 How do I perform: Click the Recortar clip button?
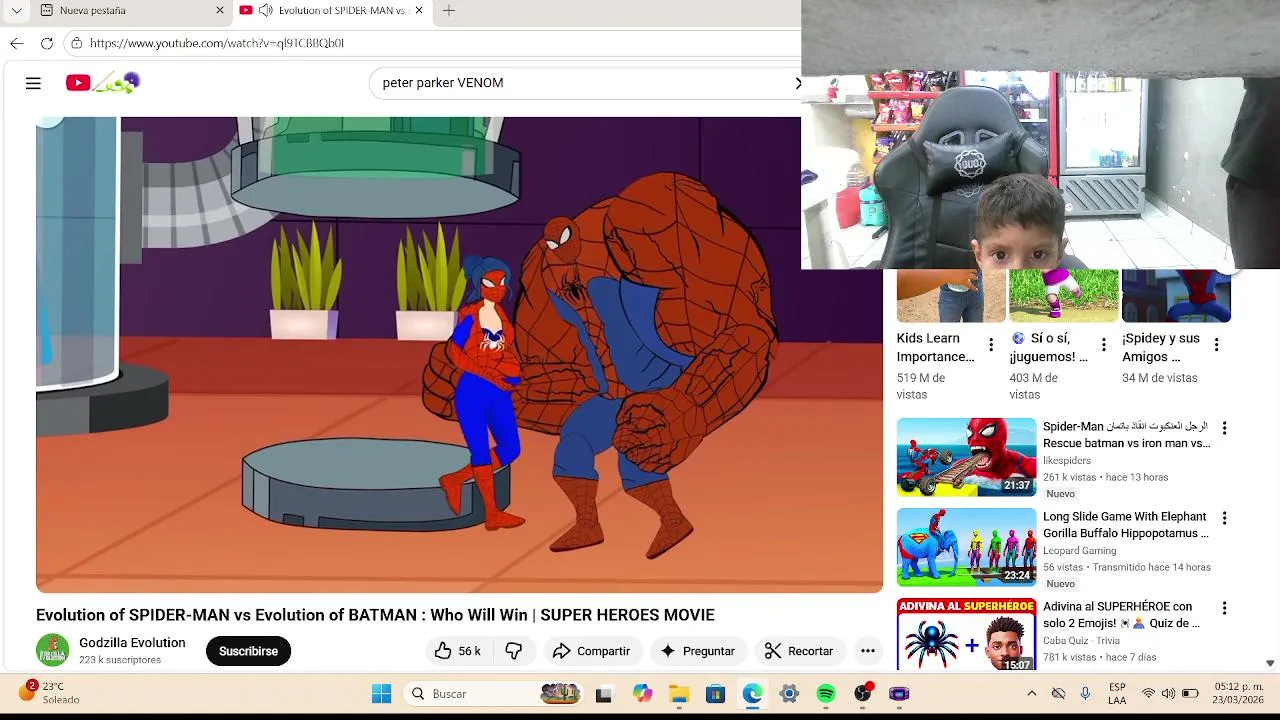(x=799, y=651)
